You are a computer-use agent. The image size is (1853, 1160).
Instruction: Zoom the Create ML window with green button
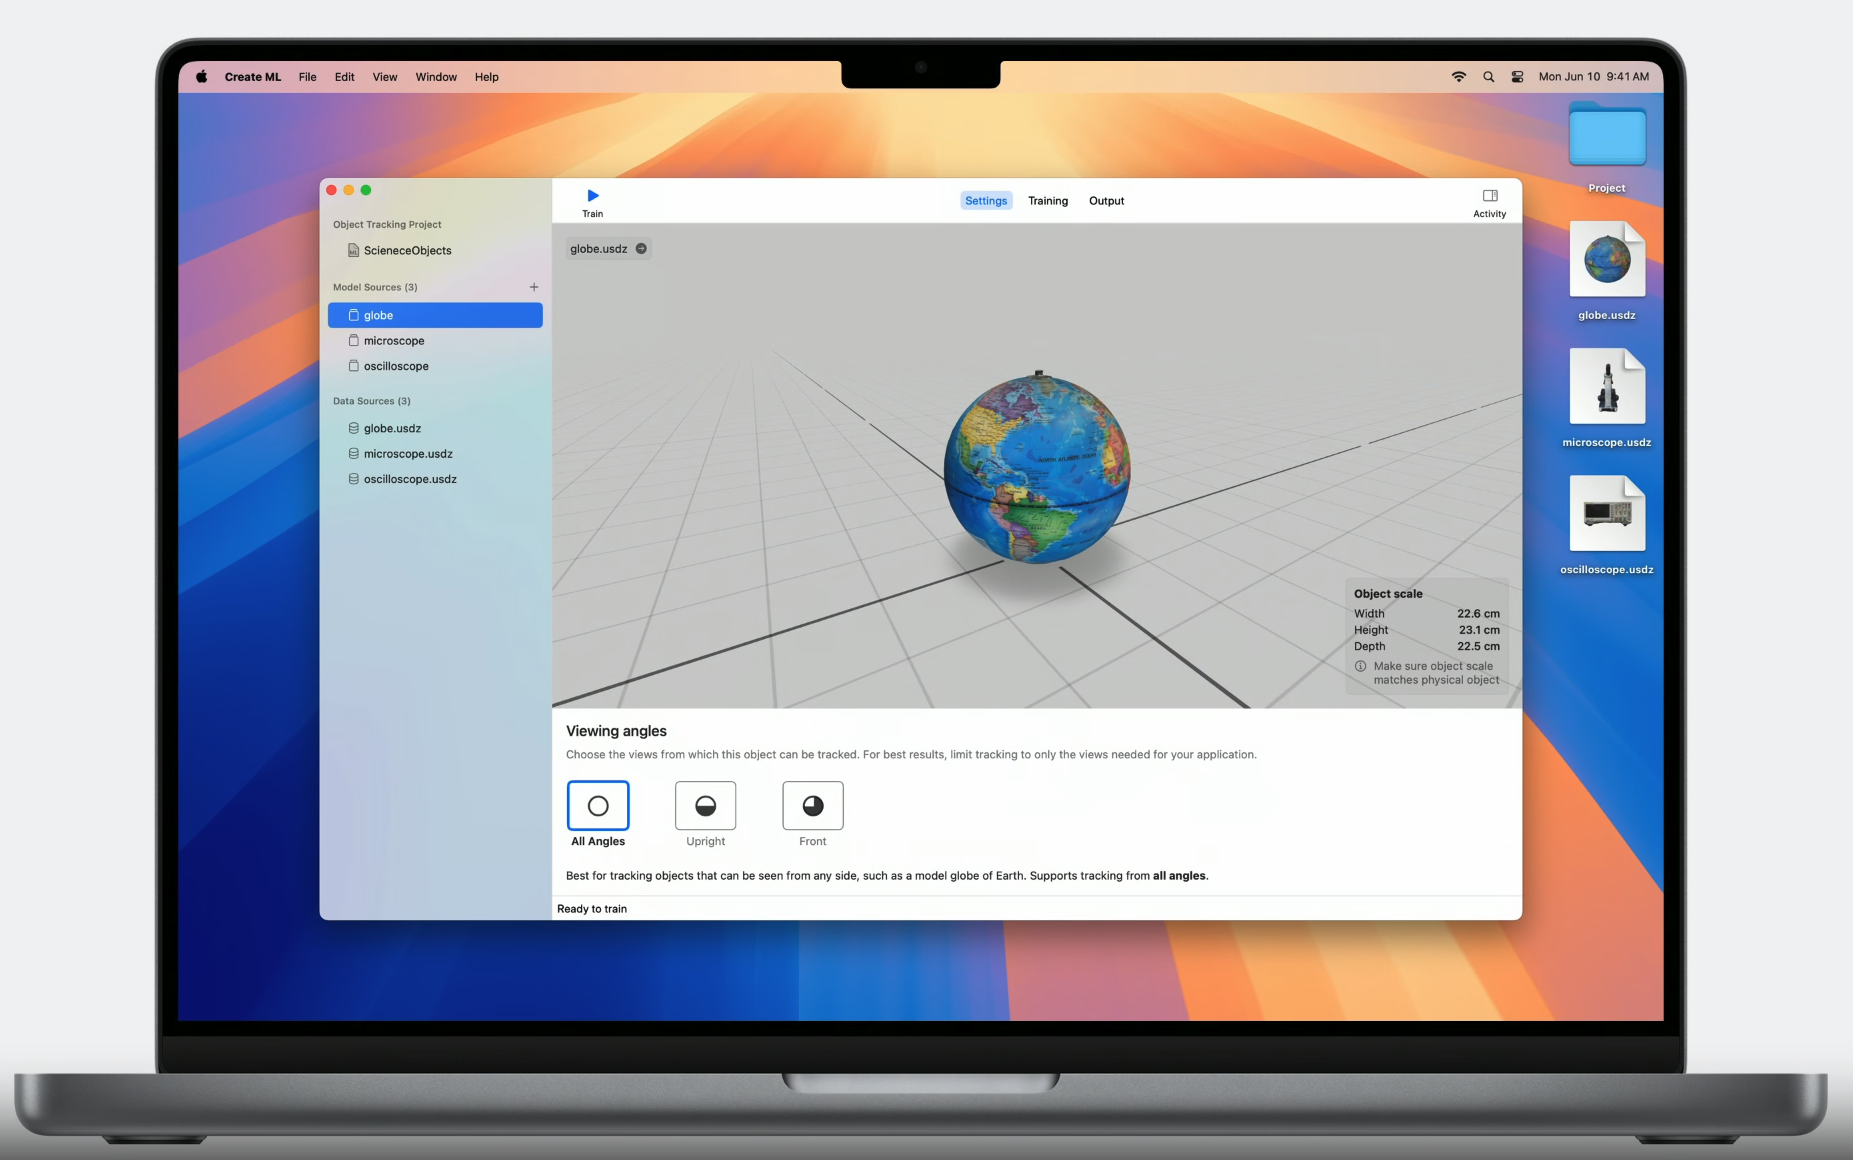(366, 190)
